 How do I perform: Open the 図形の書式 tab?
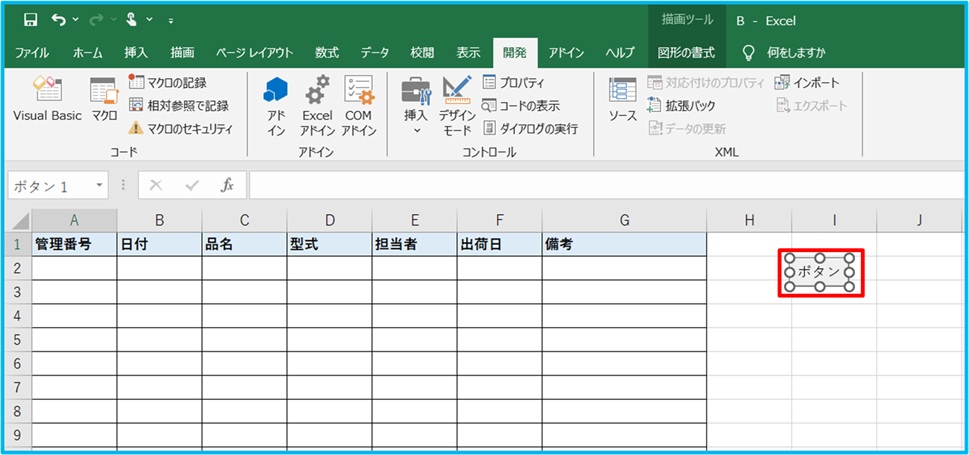[x=686, y=53]
